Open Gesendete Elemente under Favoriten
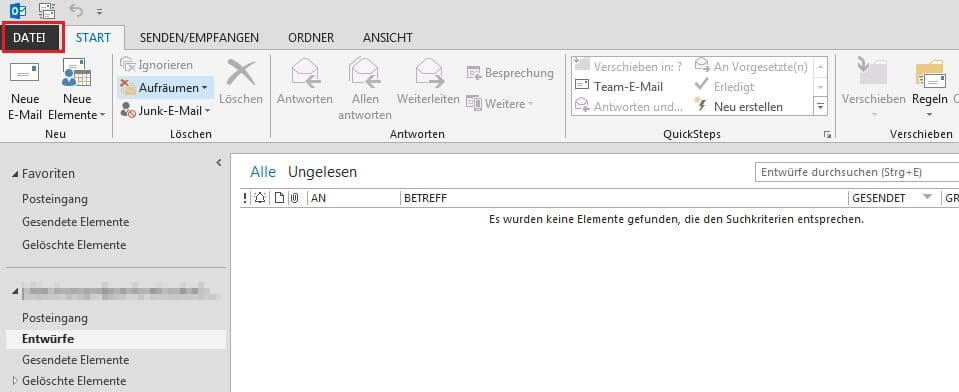 click(x=75, y=222)
